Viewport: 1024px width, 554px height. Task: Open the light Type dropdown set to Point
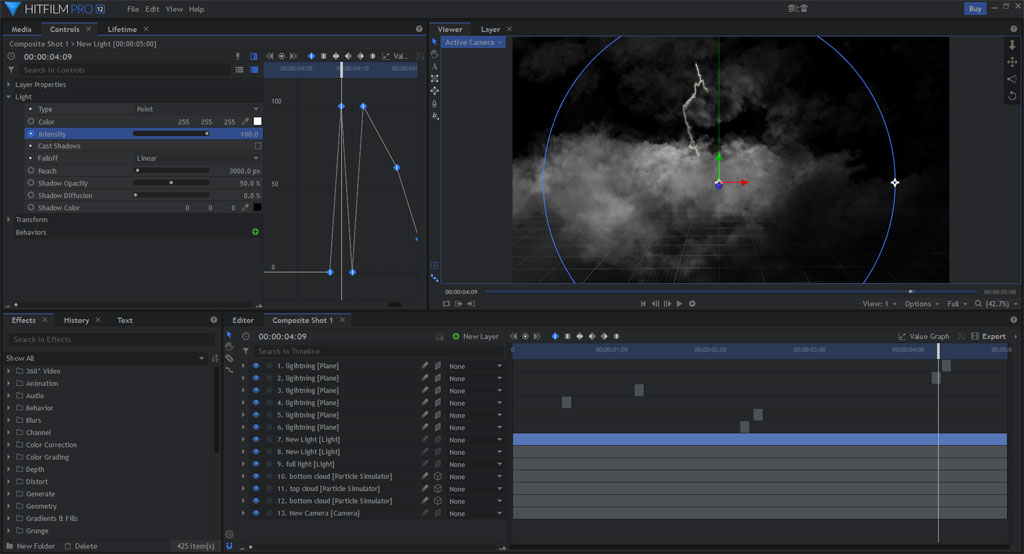tap(197, 109)
